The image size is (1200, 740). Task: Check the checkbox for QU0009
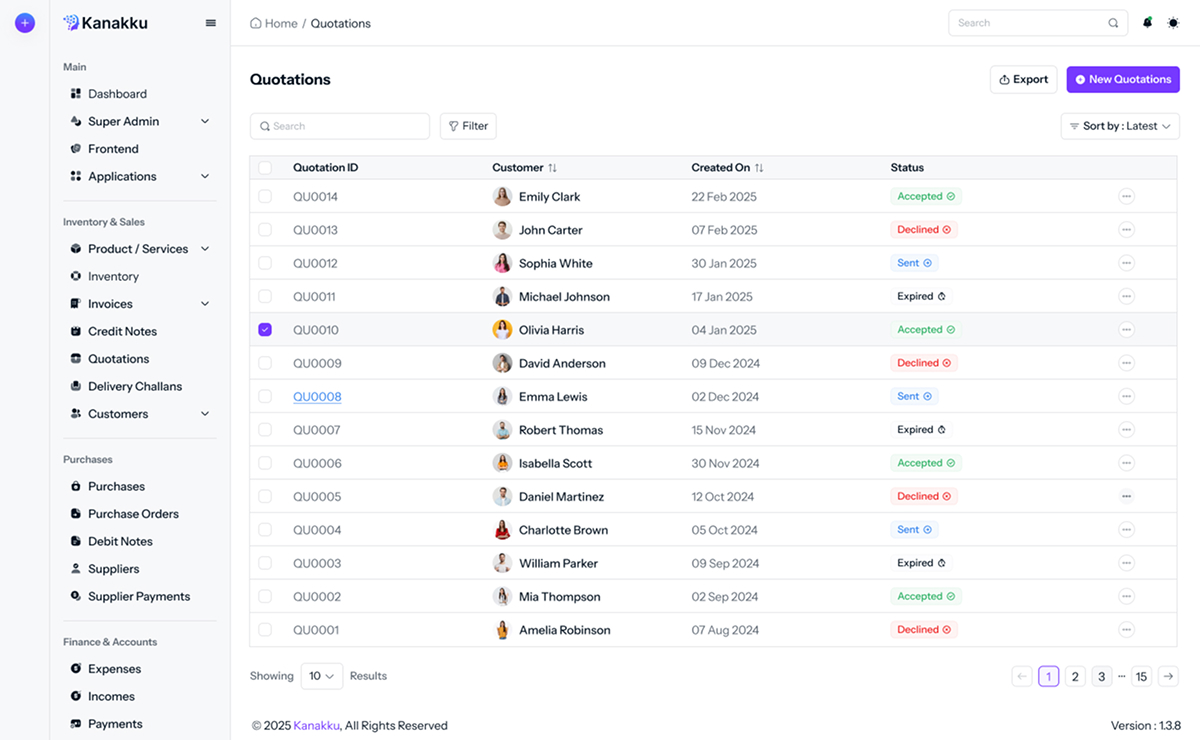[265, 363]
